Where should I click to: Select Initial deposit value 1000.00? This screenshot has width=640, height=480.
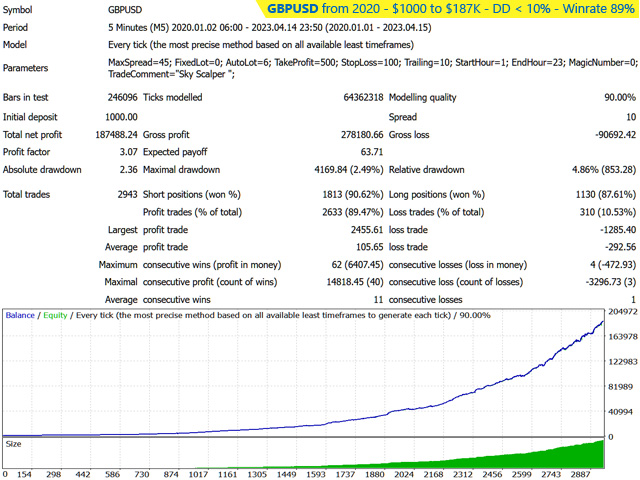[121, 117]
